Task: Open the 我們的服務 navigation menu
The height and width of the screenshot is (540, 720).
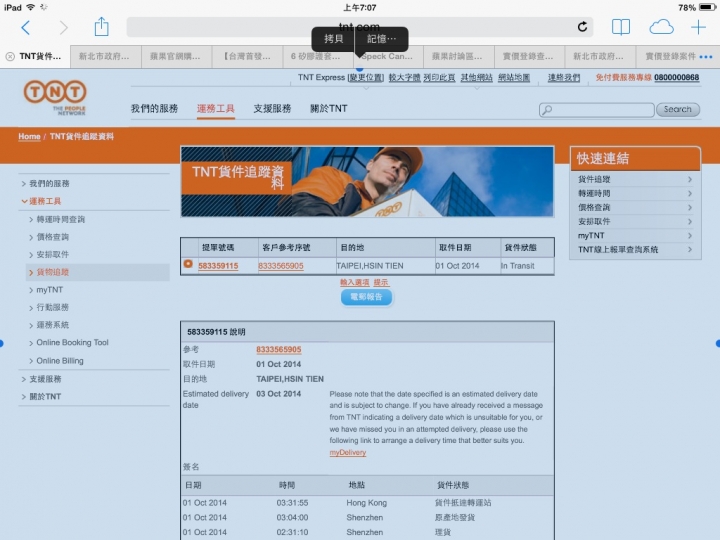Action: (154, 108)
